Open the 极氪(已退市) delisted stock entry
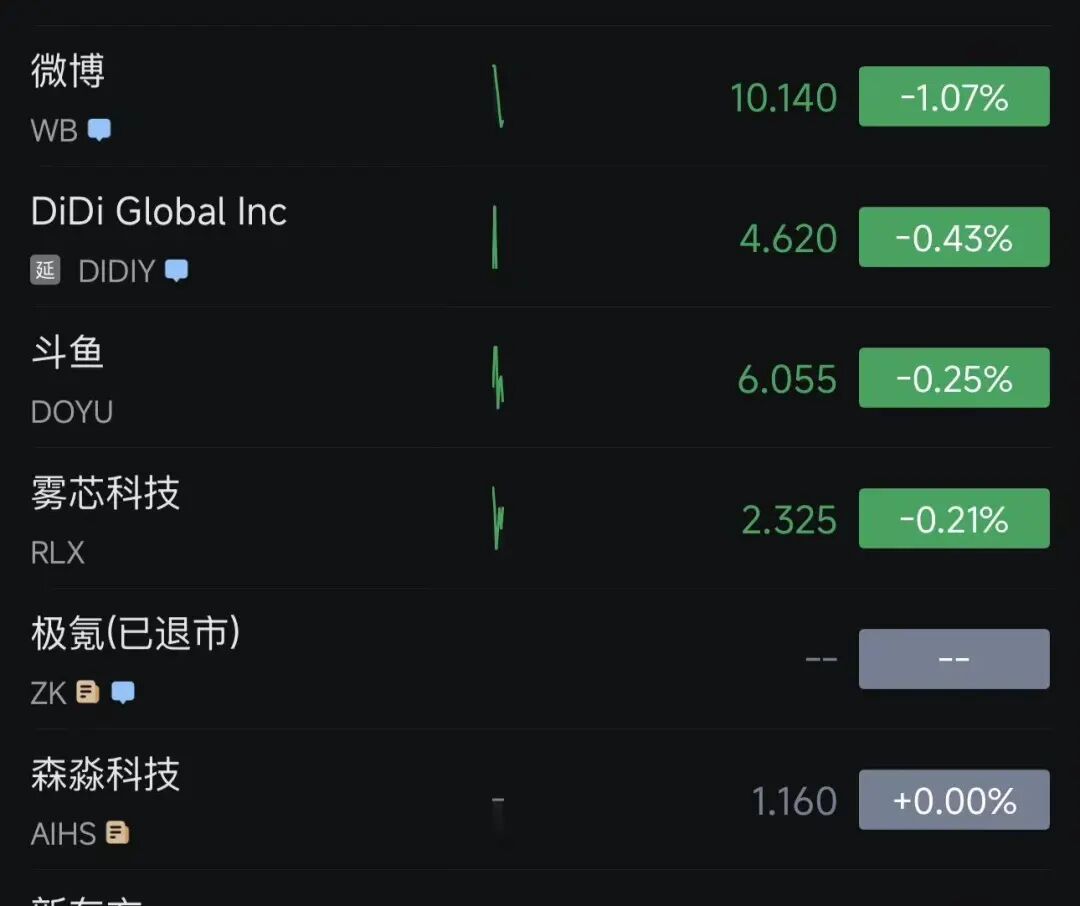This screenshot has height=906, width=1080. [136, 634]
